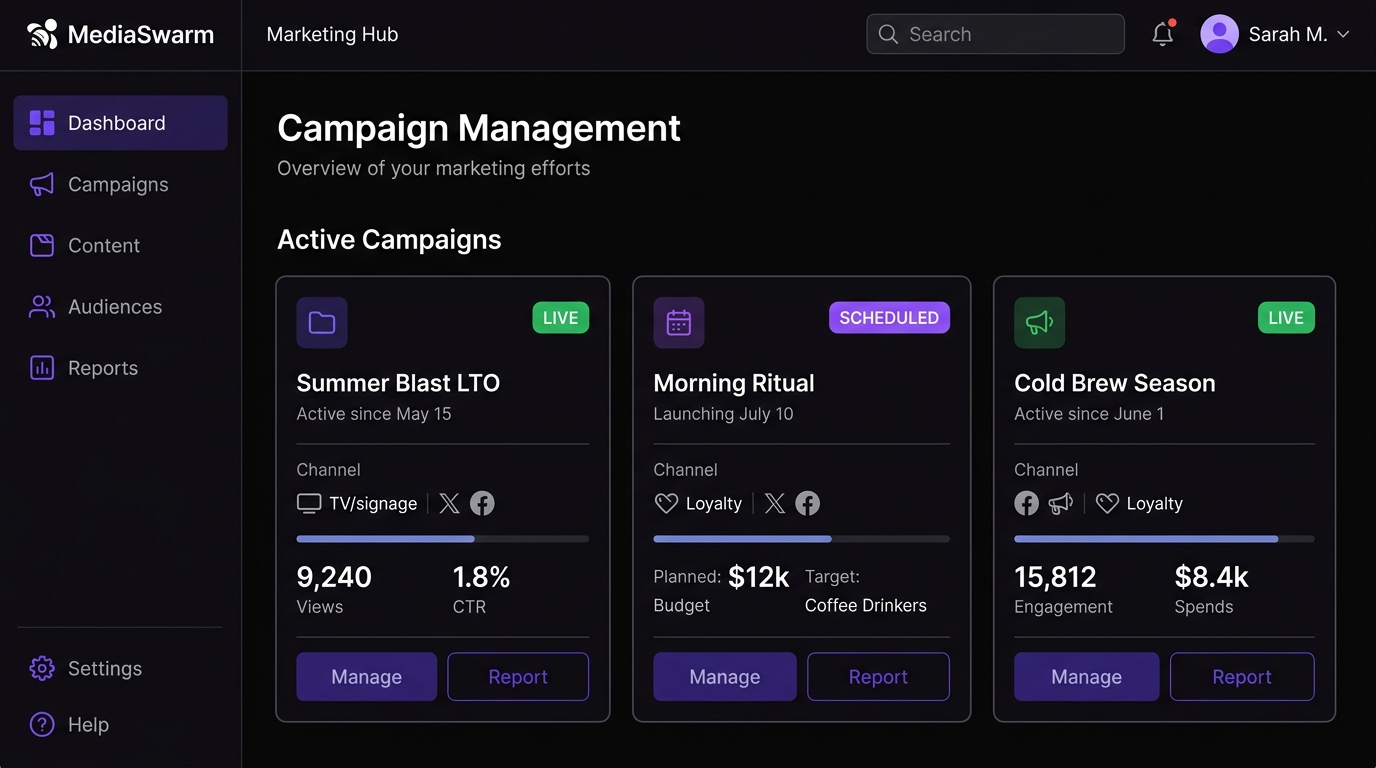Open the Morning Ritual Report

(878, 677)
